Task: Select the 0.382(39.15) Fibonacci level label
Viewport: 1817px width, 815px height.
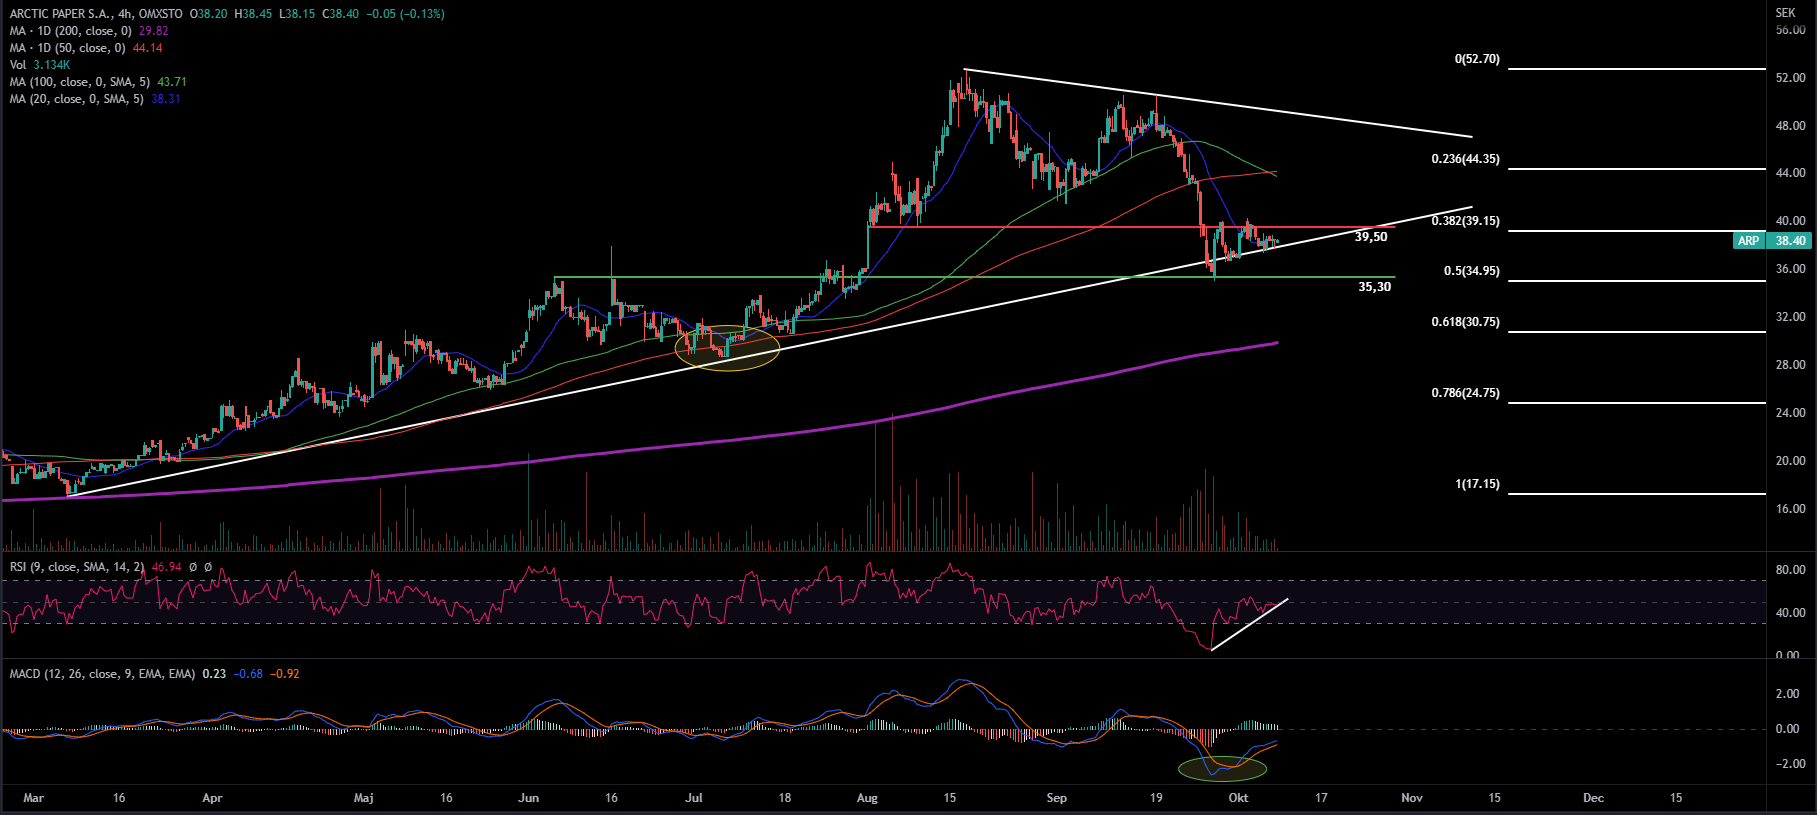Action: point(1465,221)
